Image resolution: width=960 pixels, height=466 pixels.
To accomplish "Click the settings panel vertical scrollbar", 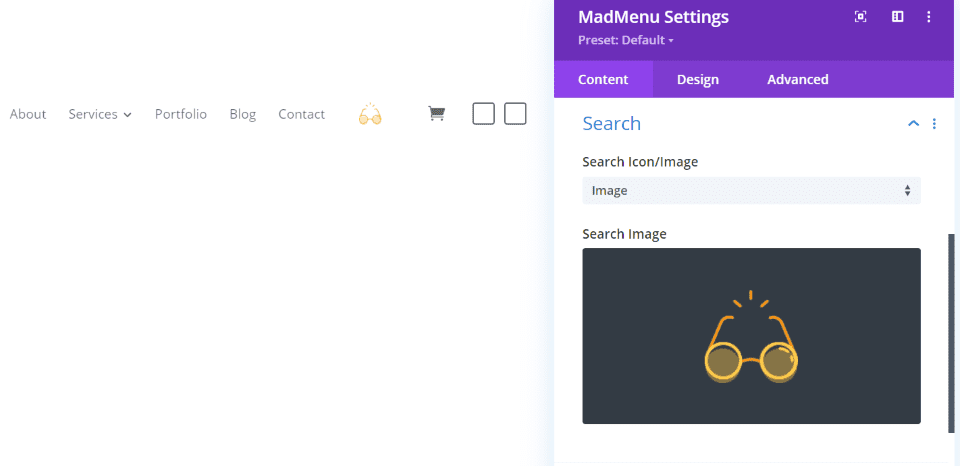I will [x=951, y=333].
